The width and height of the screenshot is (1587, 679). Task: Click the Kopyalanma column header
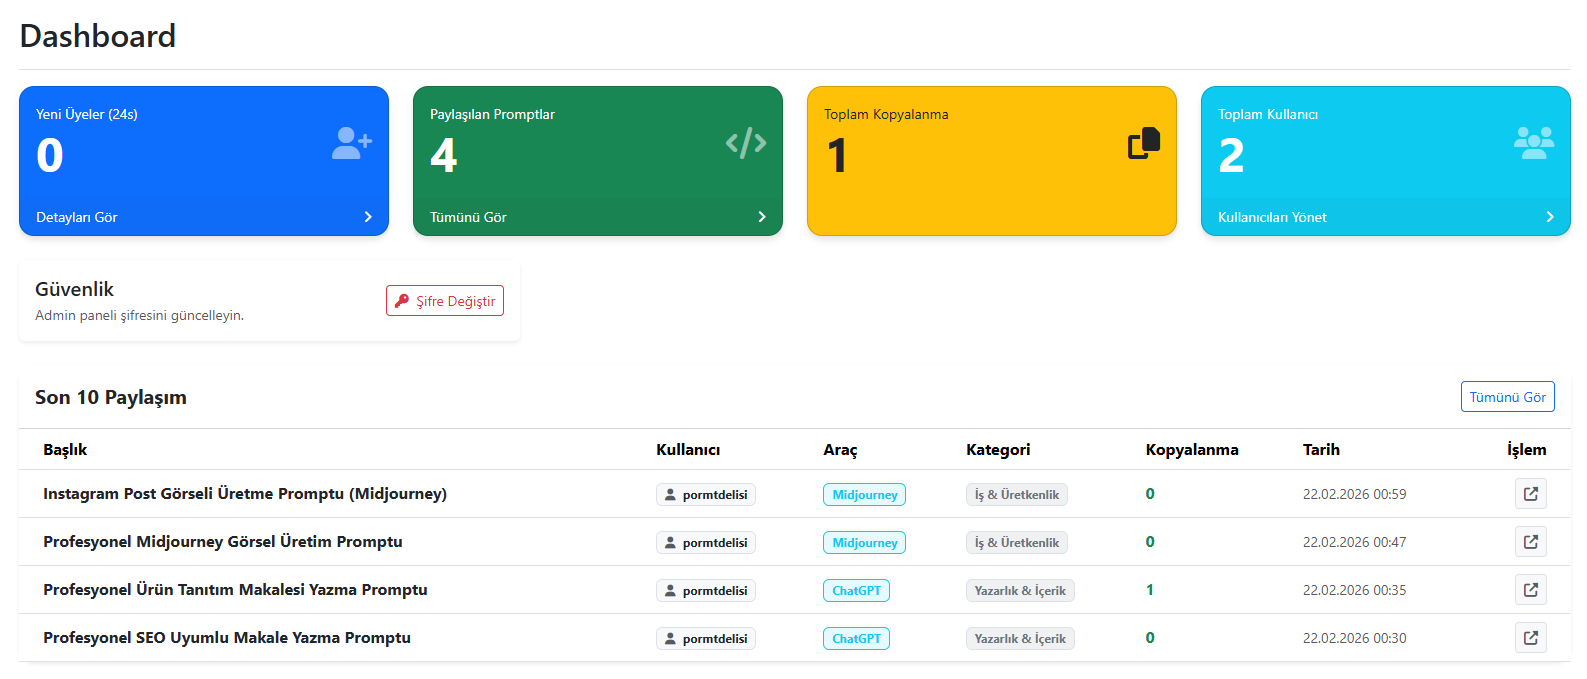tap(1192, 450)
